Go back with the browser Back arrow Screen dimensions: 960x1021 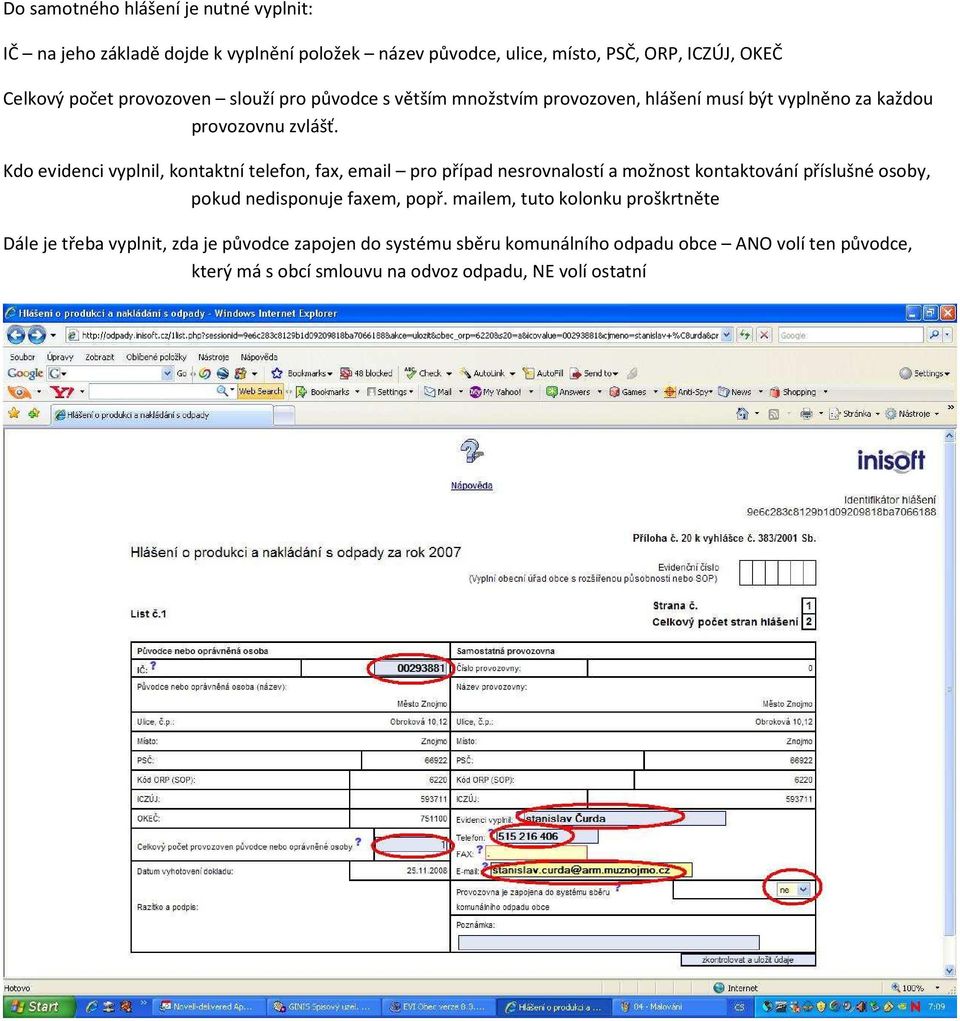[16, 335]
